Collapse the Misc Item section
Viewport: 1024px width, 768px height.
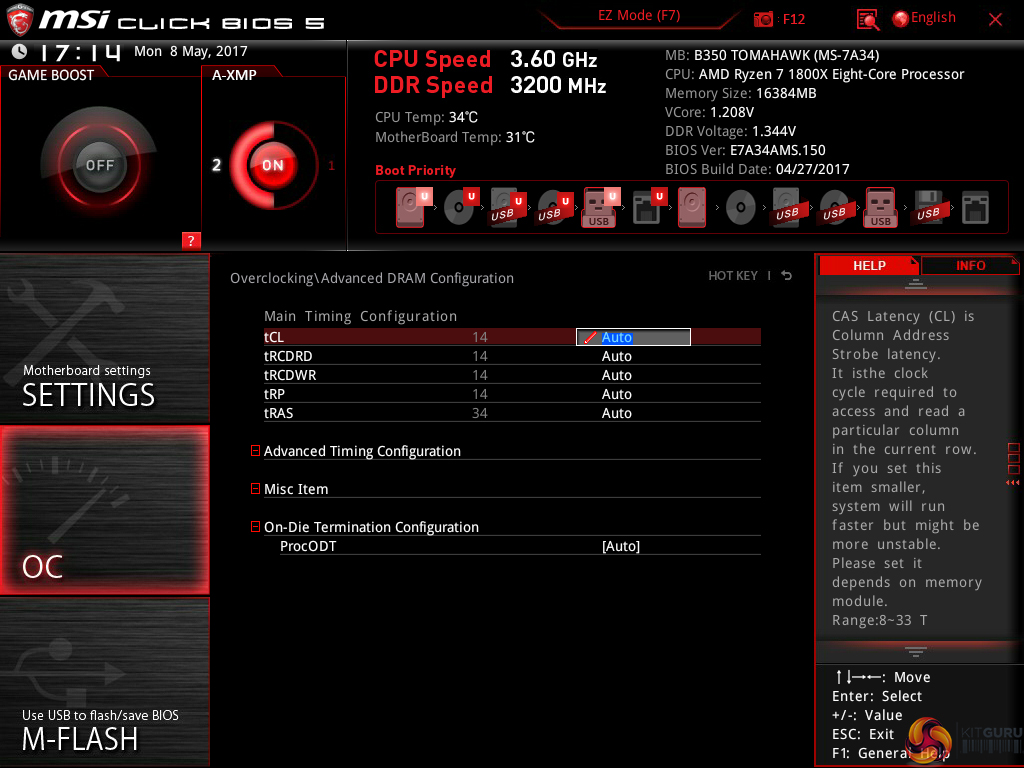click(x=255, y=488)
